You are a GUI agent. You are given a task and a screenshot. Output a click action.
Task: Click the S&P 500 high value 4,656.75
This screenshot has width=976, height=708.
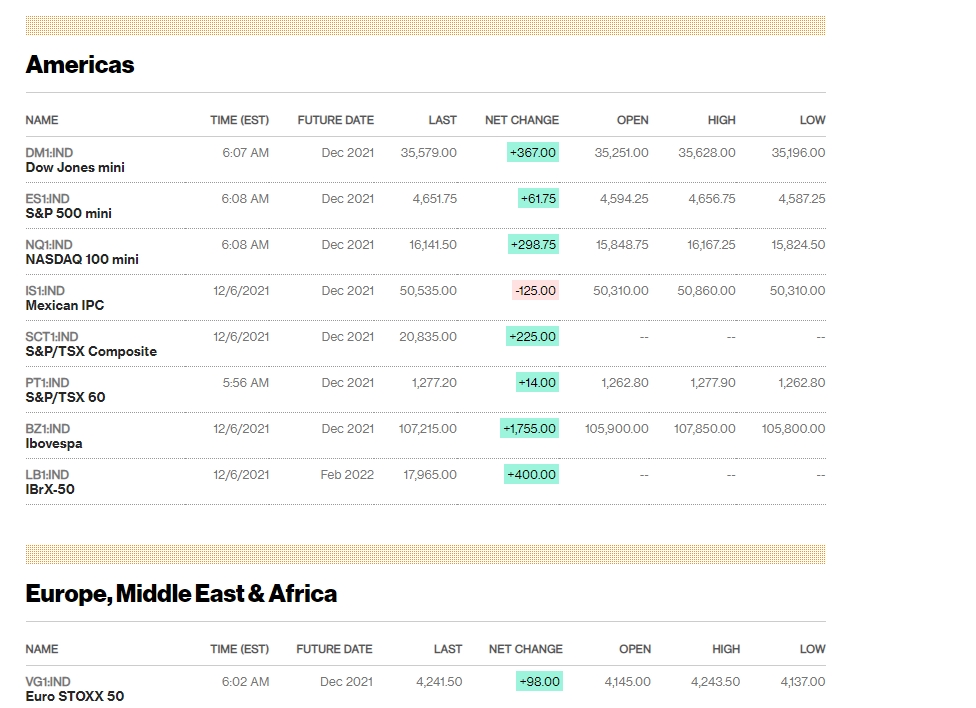712,199
